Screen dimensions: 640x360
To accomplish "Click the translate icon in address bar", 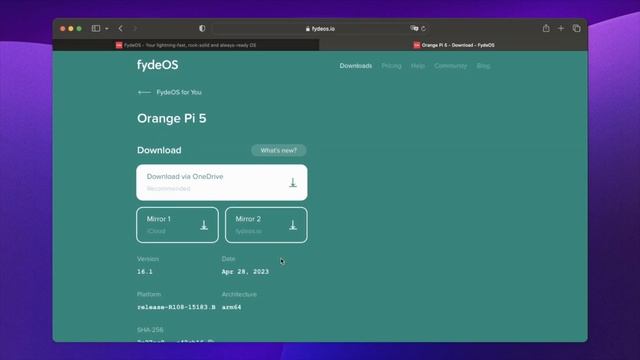I will (414, 28).
